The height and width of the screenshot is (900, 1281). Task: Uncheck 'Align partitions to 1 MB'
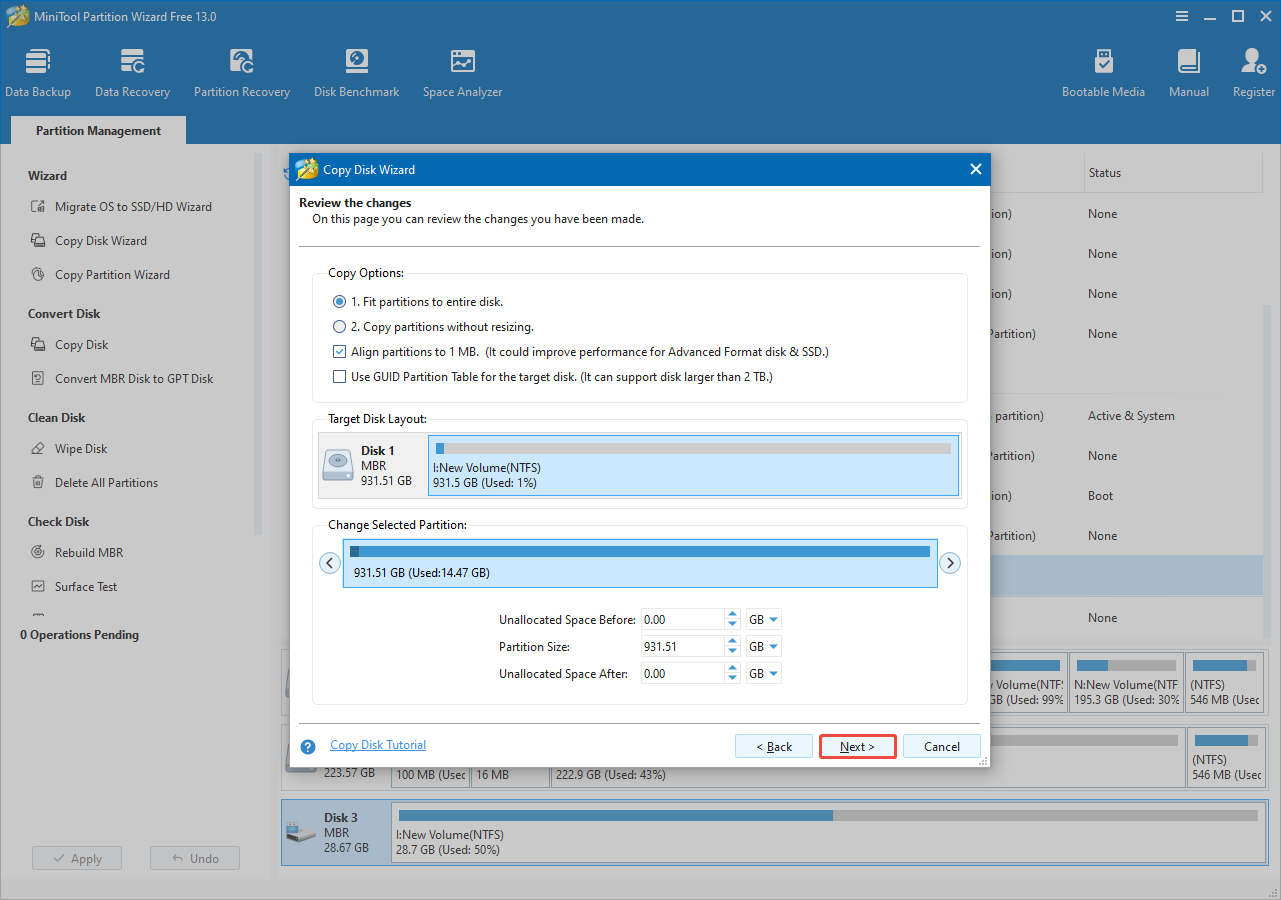click(x=339, y=351)
